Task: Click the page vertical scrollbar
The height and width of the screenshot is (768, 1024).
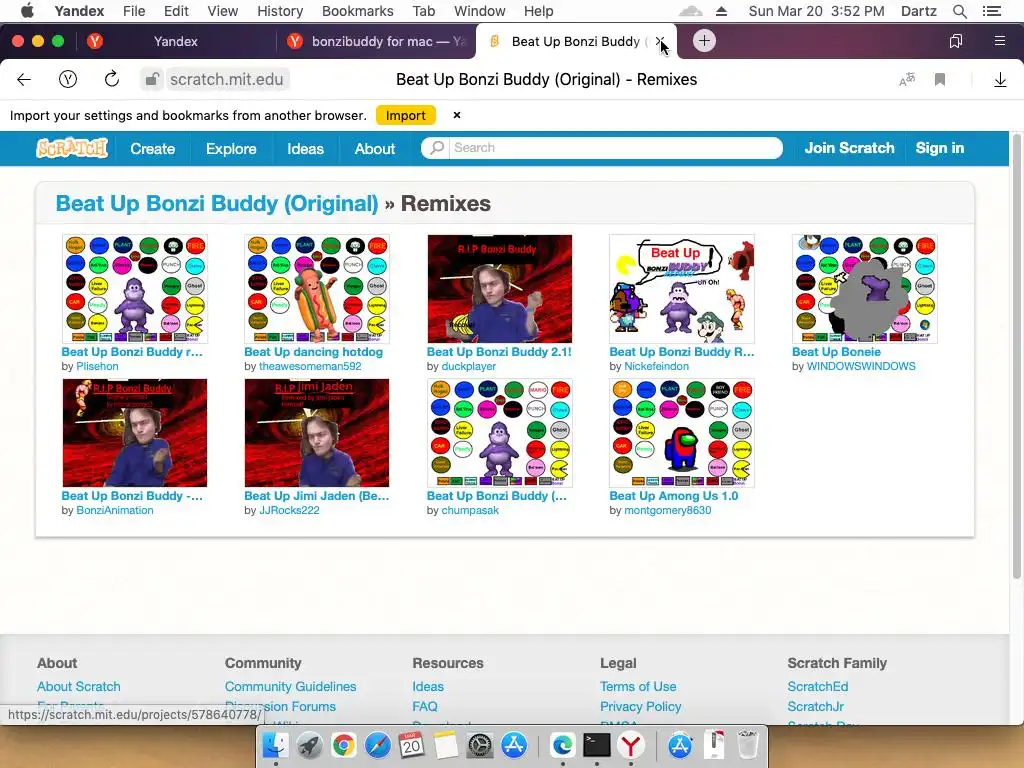Action: pyautogui.click(x=1016, y=356)
